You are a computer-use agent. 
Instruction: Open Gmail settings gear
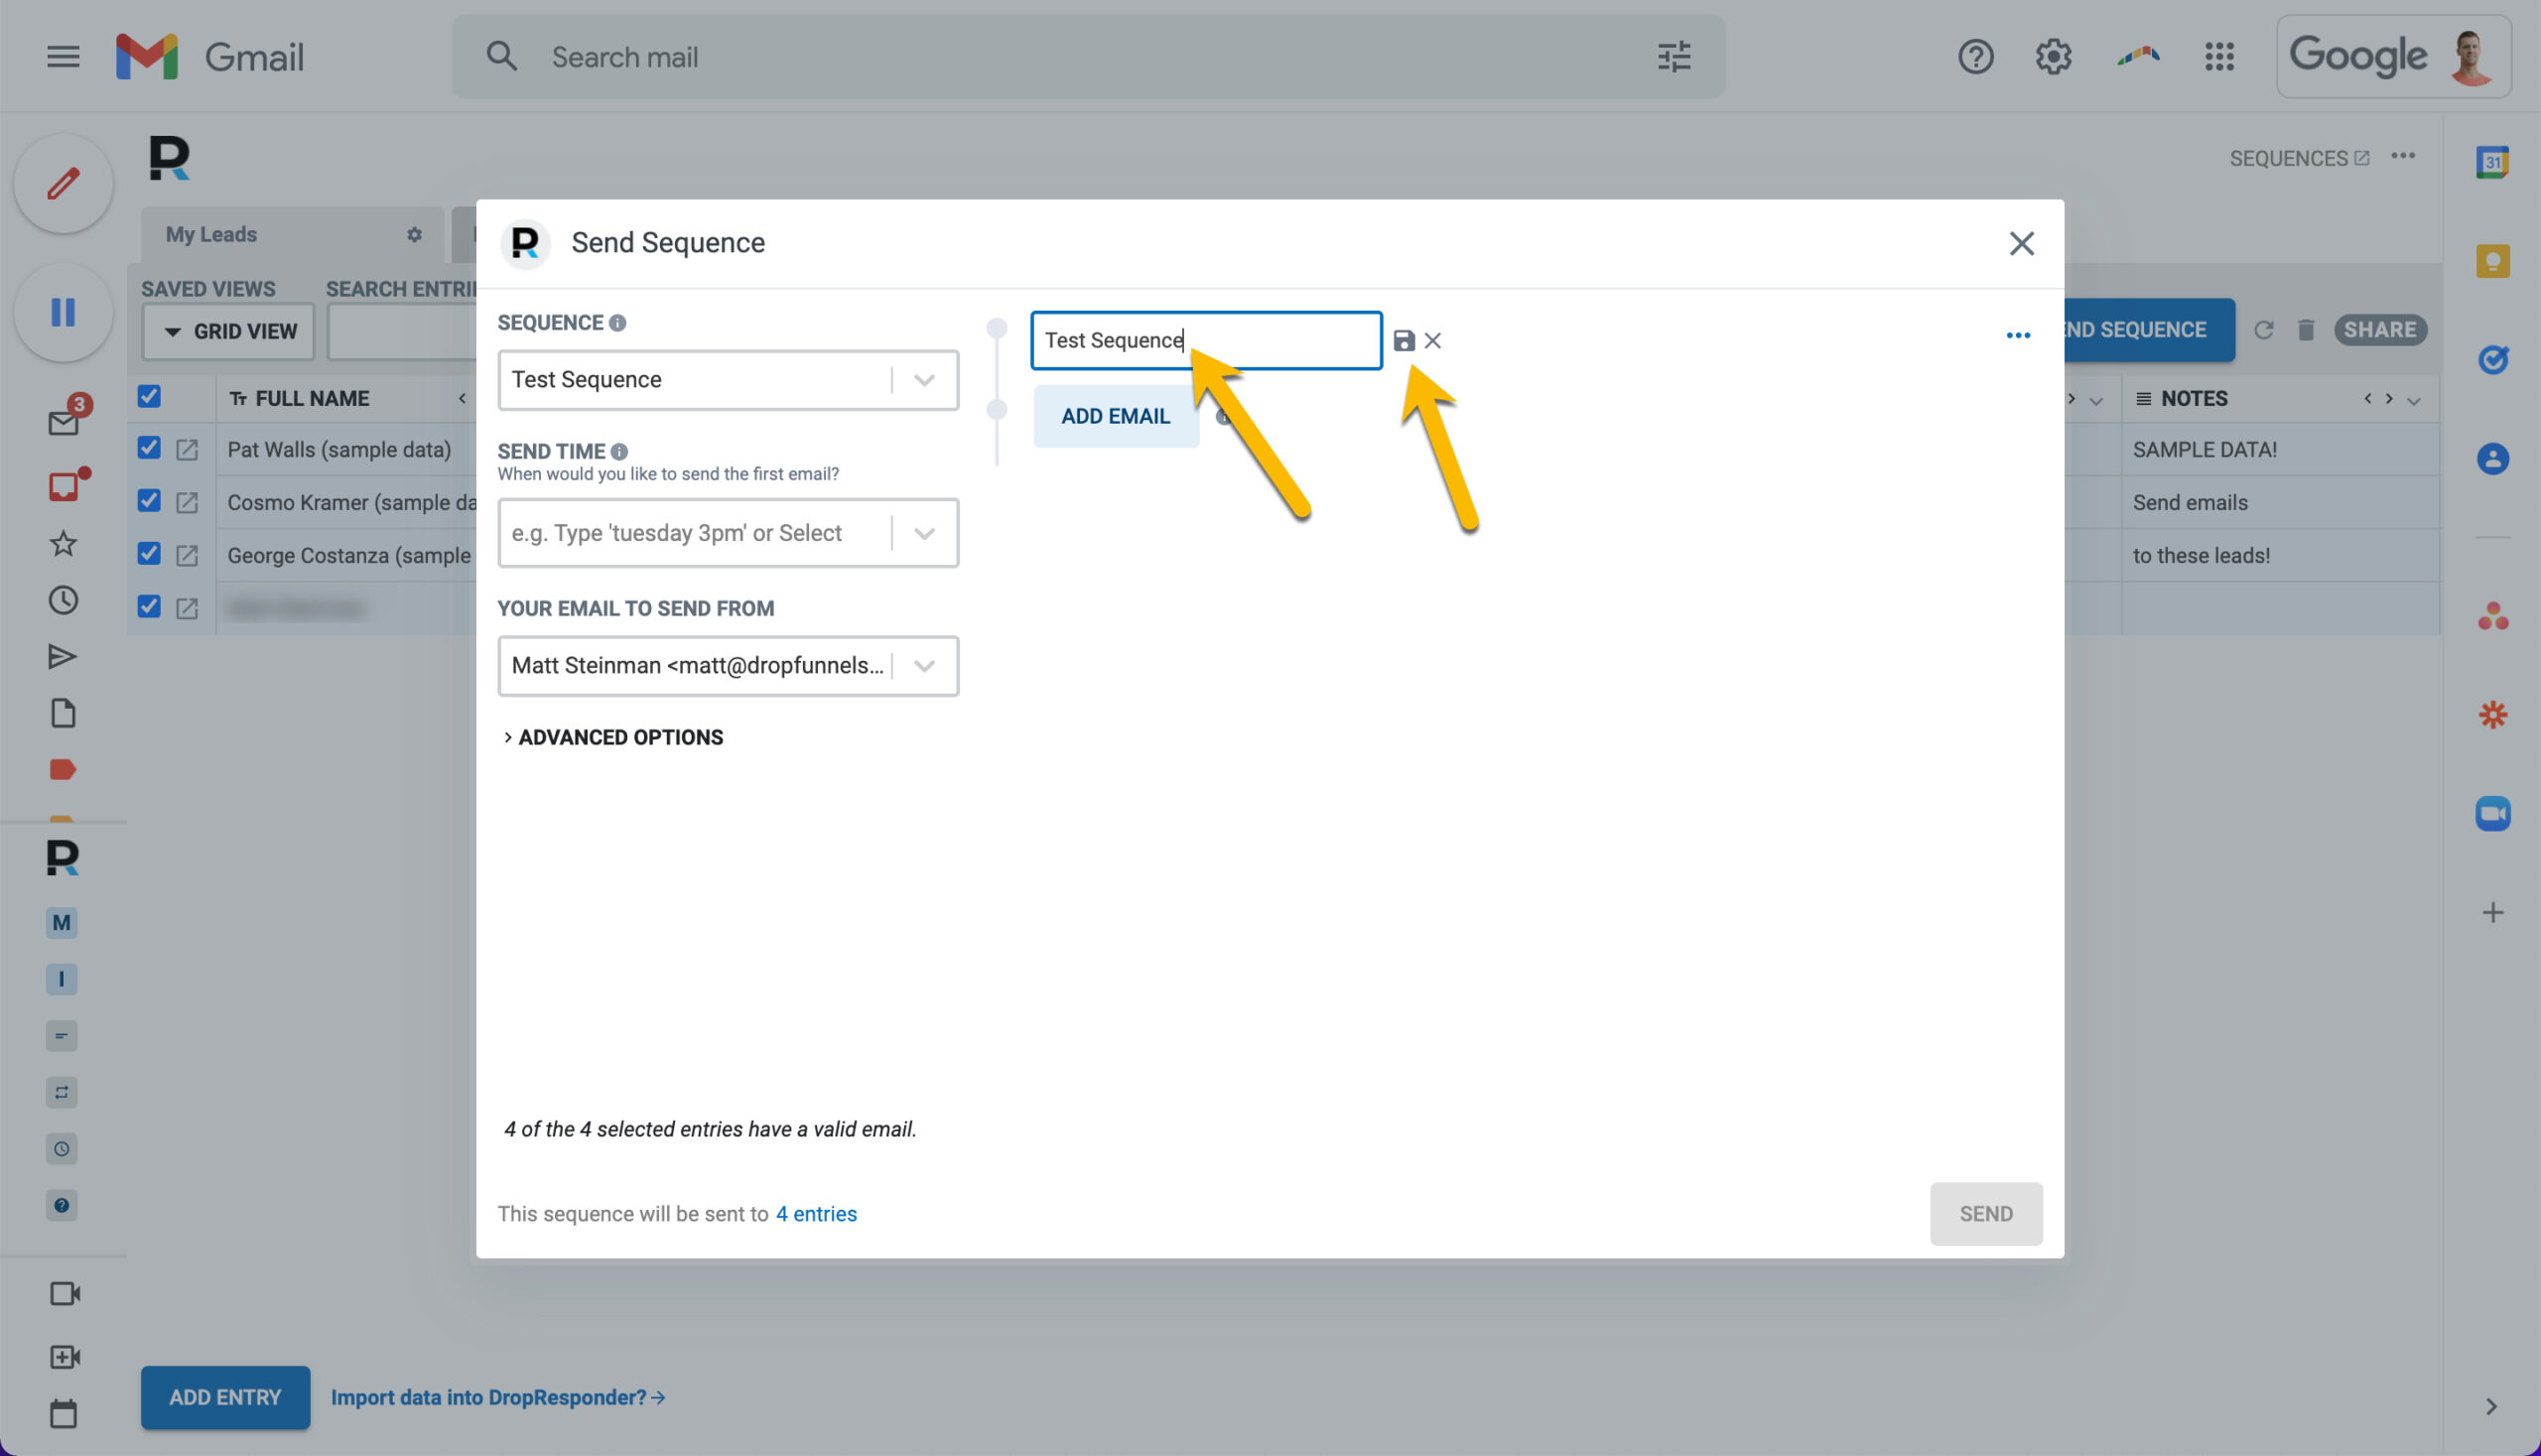(x=2053, y=57)
